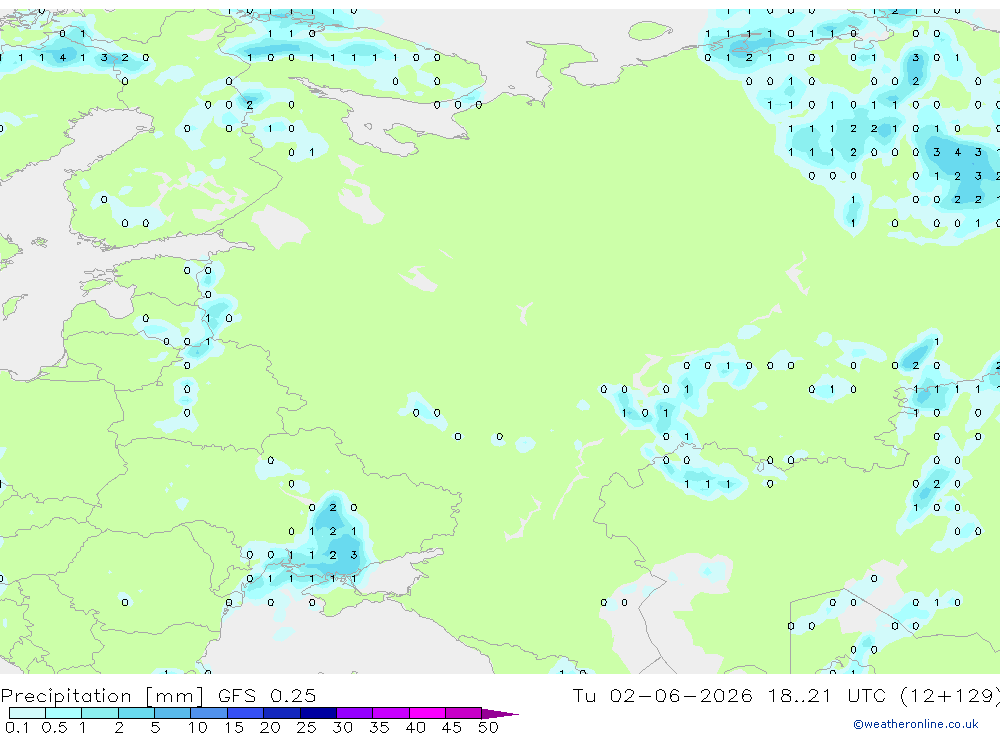This screenshot has width=1000, height=733.
Task: Click the legend label '30'
Action: click(342, 727)
